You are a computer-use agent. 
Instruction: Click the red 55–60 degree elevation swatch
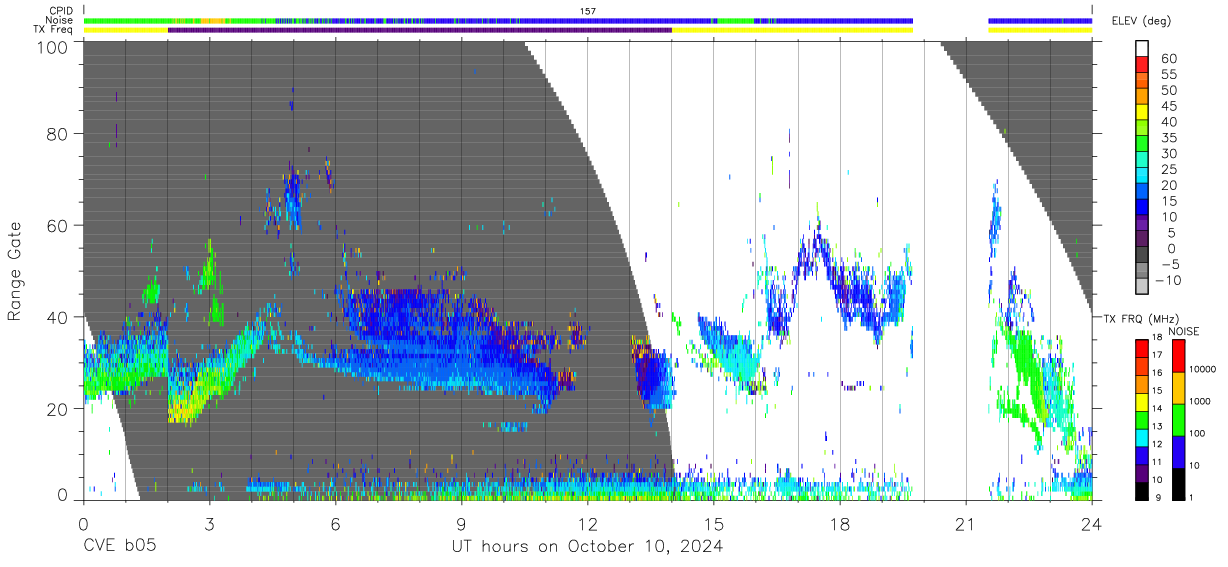click(1142, 64)
